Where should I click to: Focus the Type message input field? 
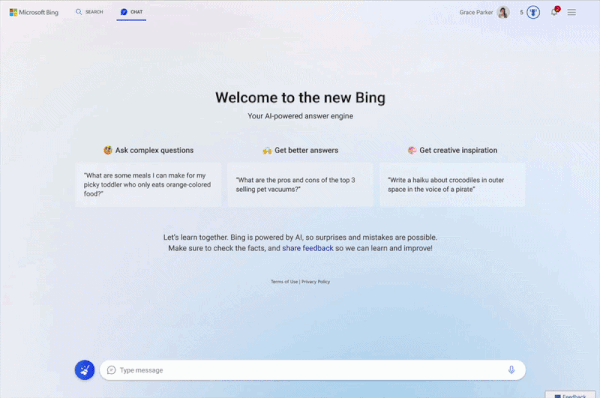[x=313, y=370]
